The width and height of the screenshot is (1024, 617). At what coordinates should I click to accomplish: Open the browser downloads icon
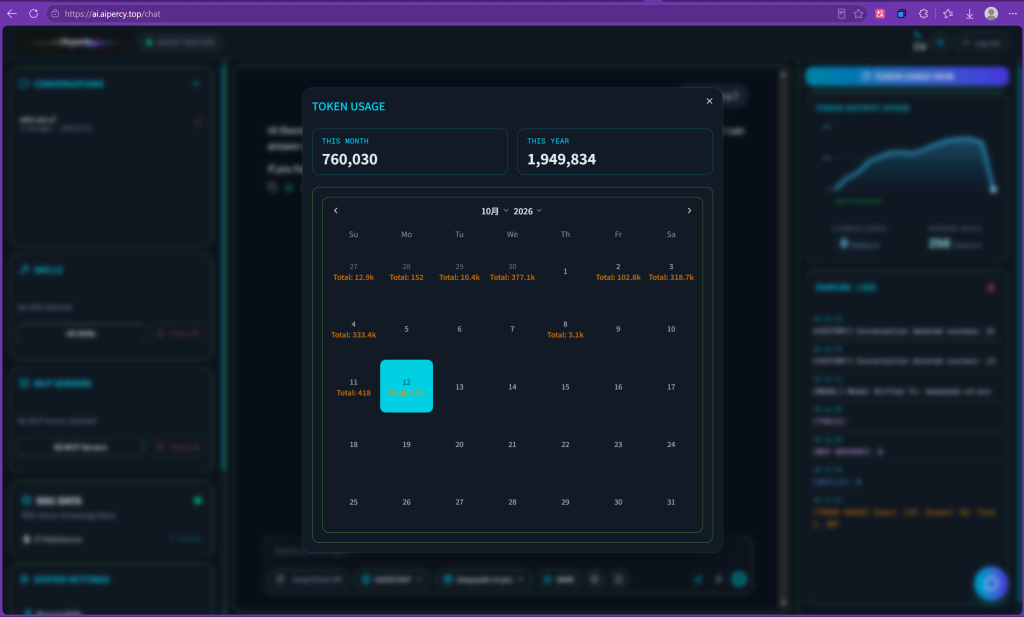(x=970, y=14)
